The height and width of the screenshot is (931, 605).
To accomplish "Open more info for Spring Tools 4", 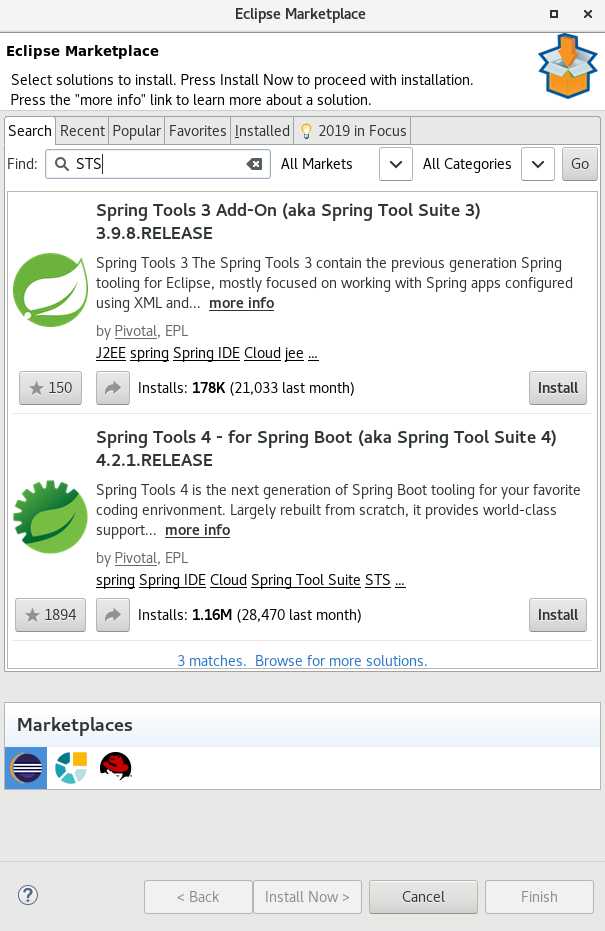I will [198, 530].
